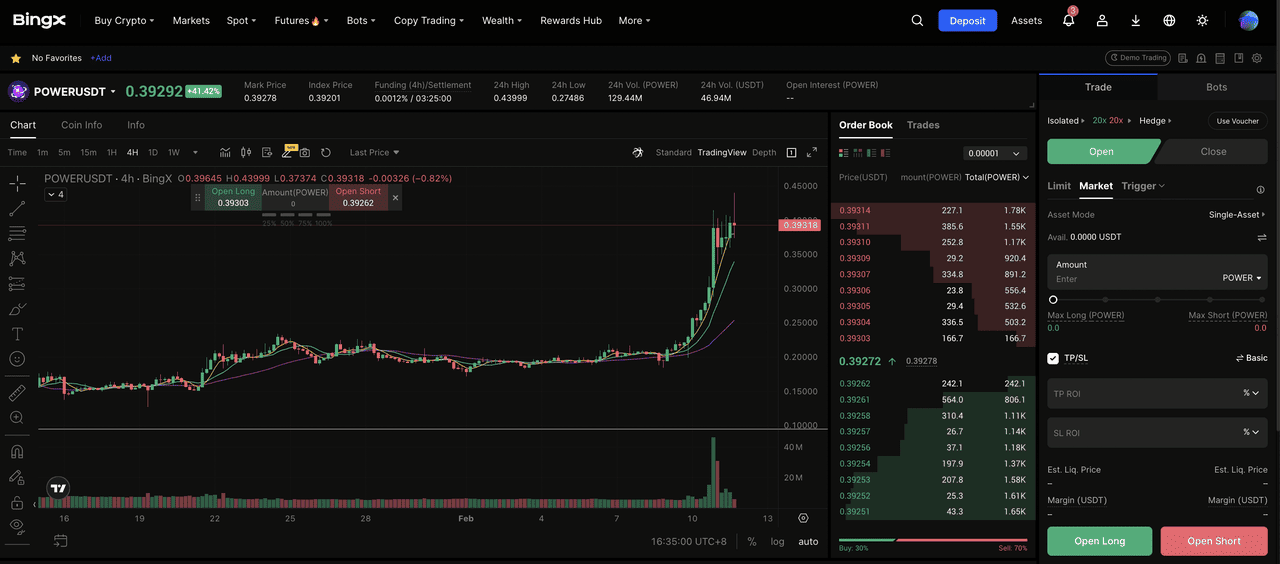Click the search magnifier icon in header
This screenshot has height=564, width=1280.
click(x=917, y=20)
